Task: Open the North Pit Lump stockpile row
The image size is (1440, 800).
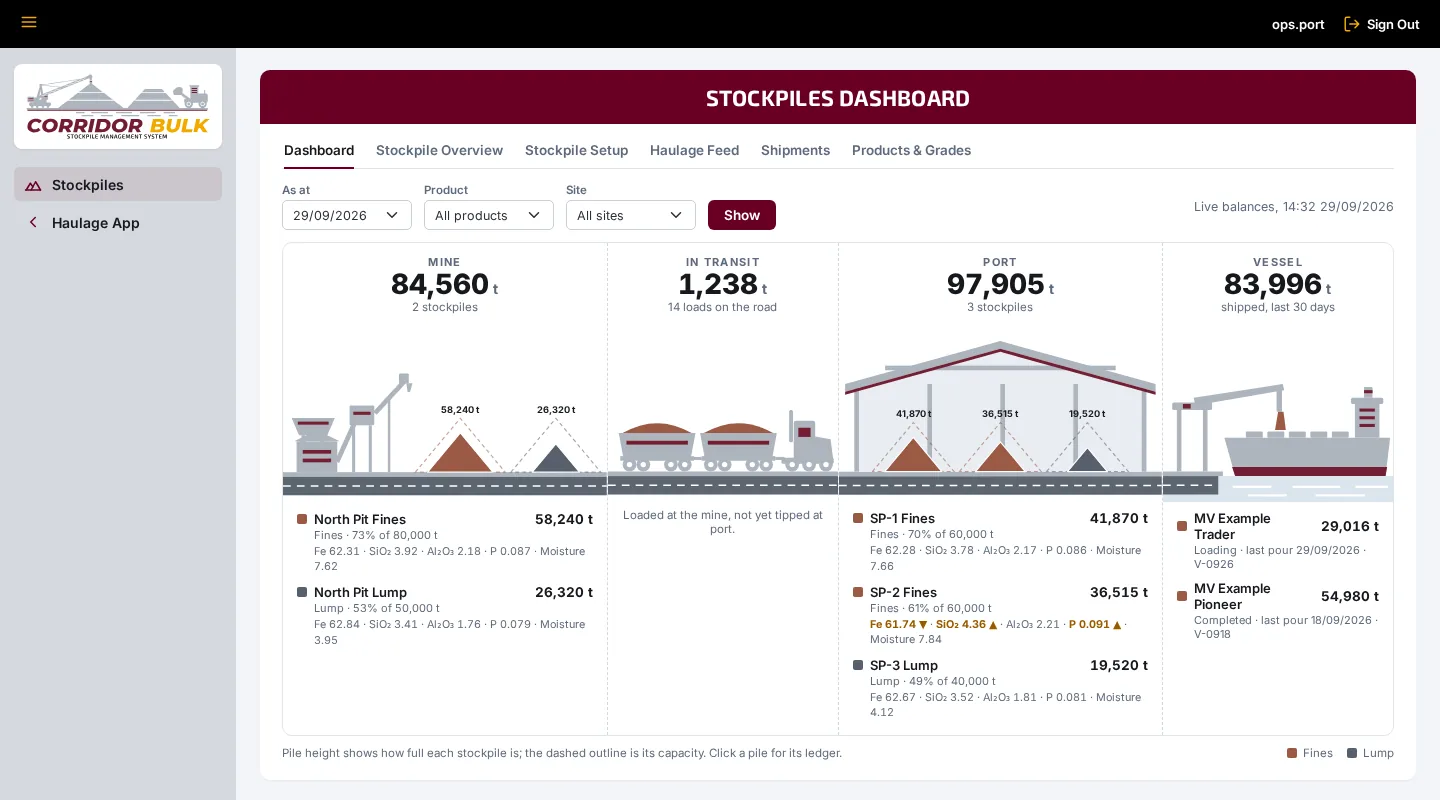Action: coord(445,615)
